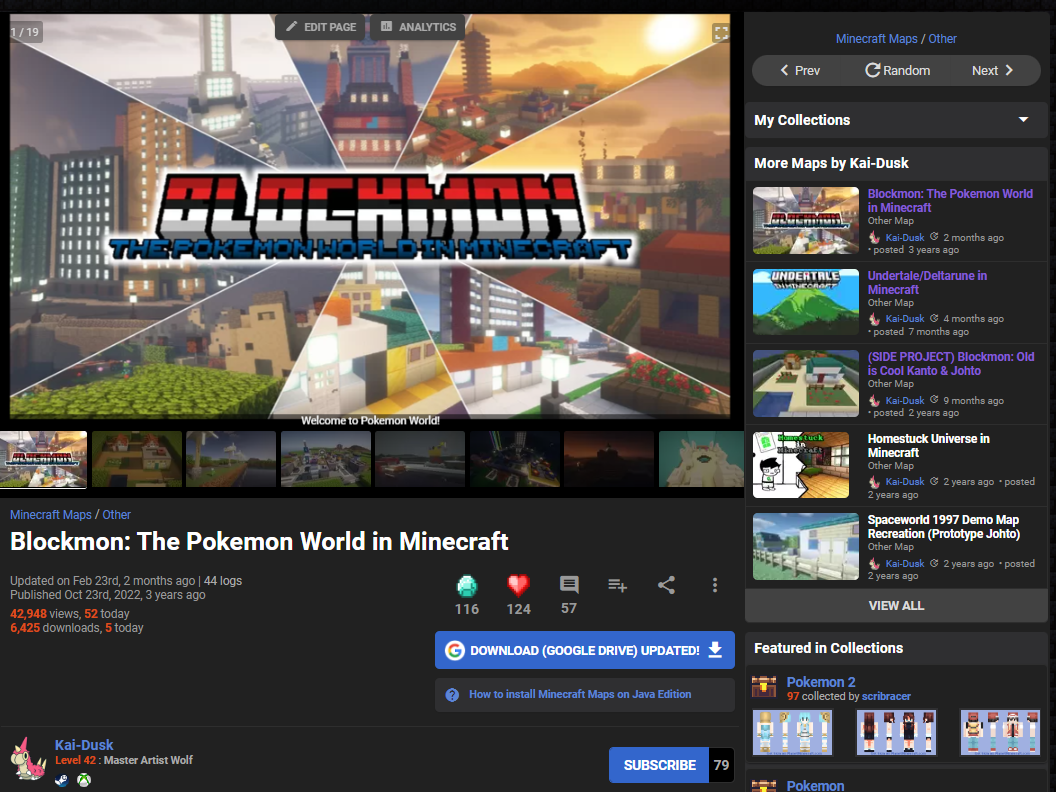This screenshot has height=792, width=1056.
Task: Click Download (Google Drive) Updated button
Action: click(584, 650)
